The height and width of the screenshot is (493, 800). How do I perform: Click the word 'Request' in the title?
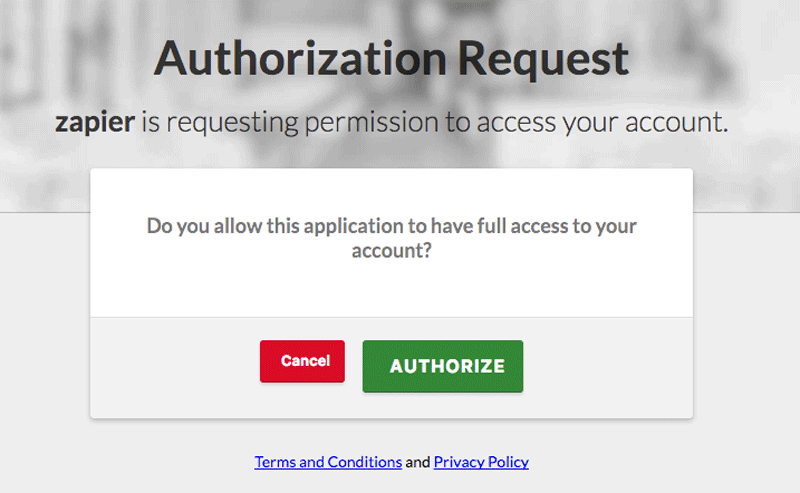[543, 60]
